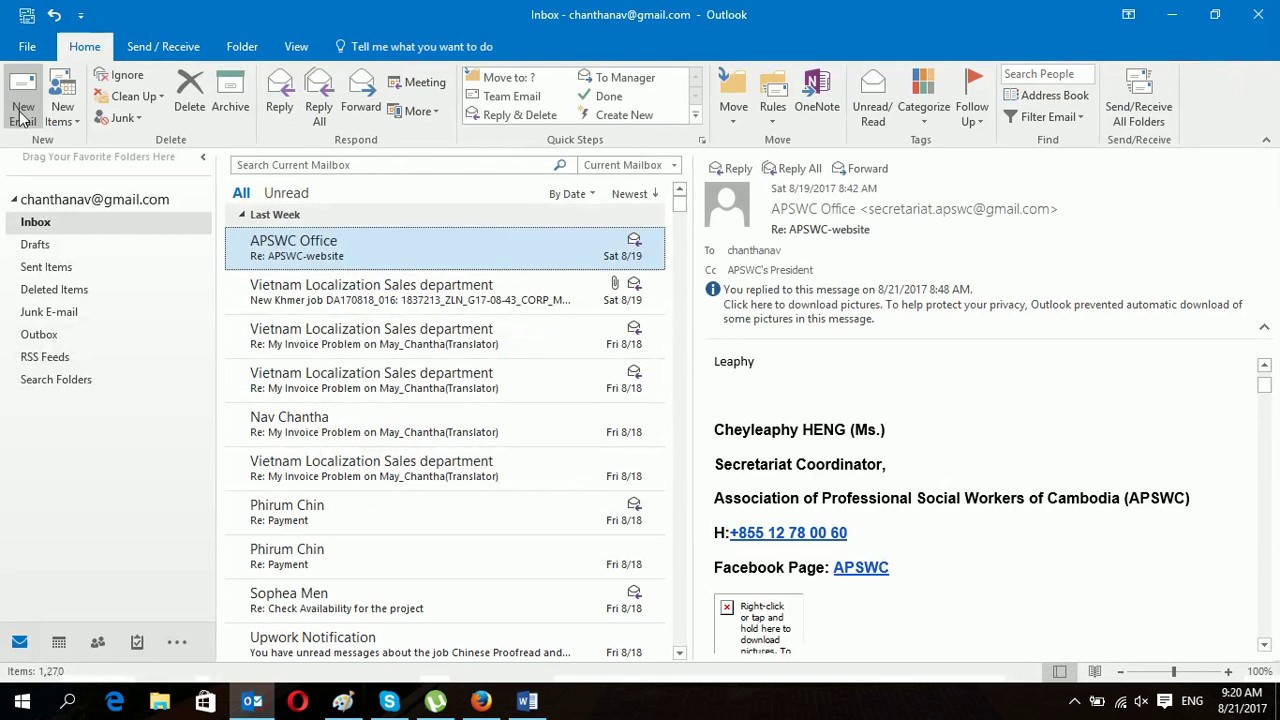
Task: Click the +855 12 78 00 60 link
Action: click(x=788, y=533)
